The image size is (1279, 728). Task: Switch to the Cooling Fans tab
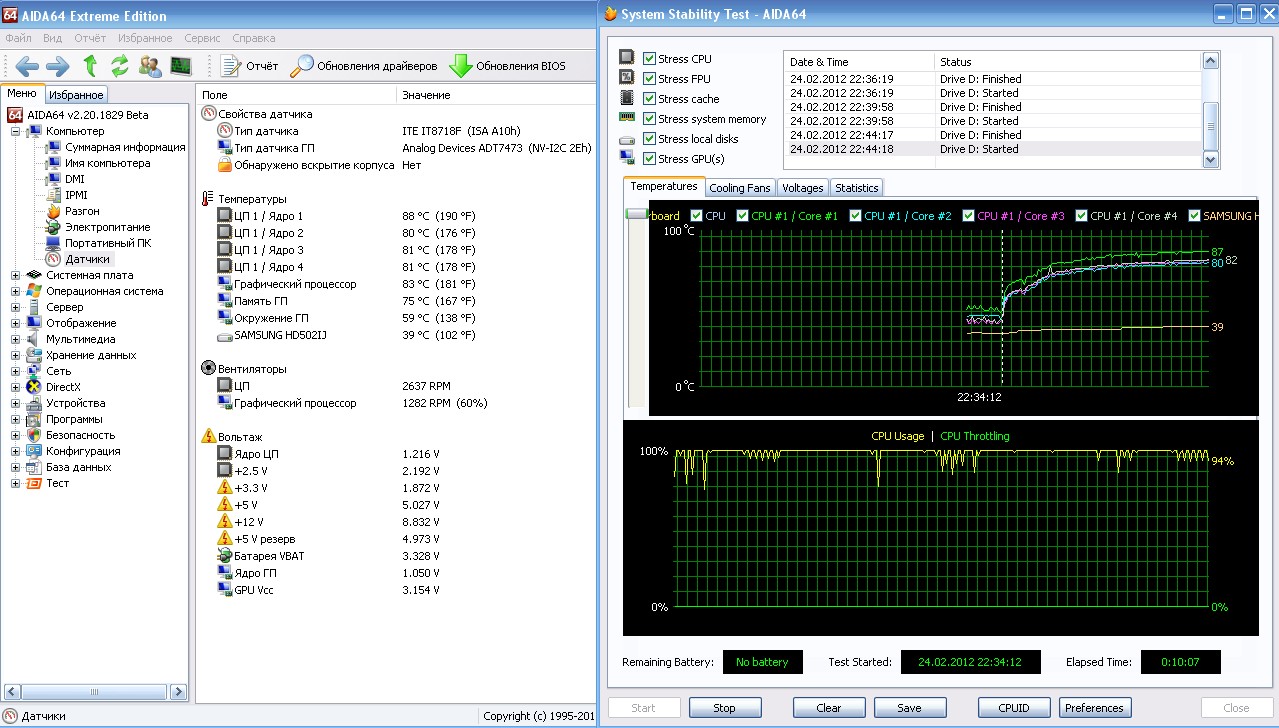(740, 188)
